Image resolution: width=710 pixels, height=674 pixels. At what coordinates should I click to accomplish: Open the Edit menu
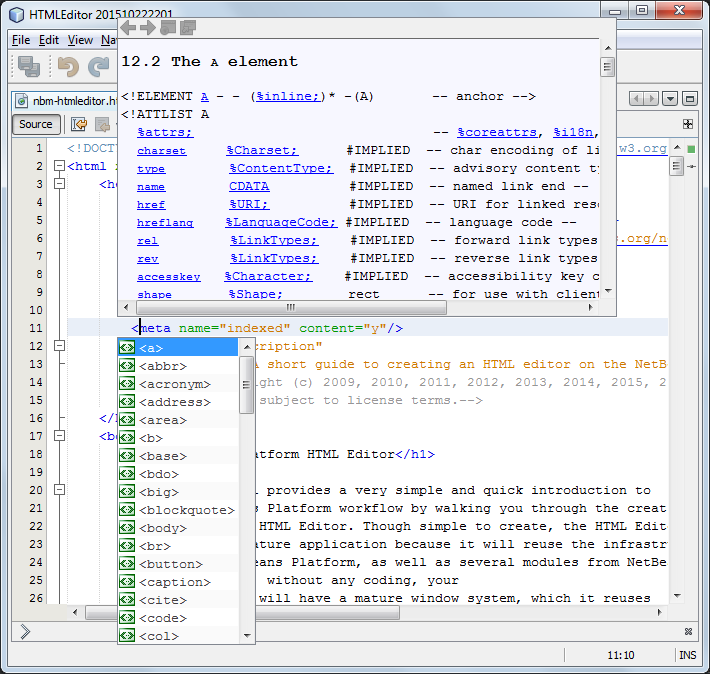(49, 40)
